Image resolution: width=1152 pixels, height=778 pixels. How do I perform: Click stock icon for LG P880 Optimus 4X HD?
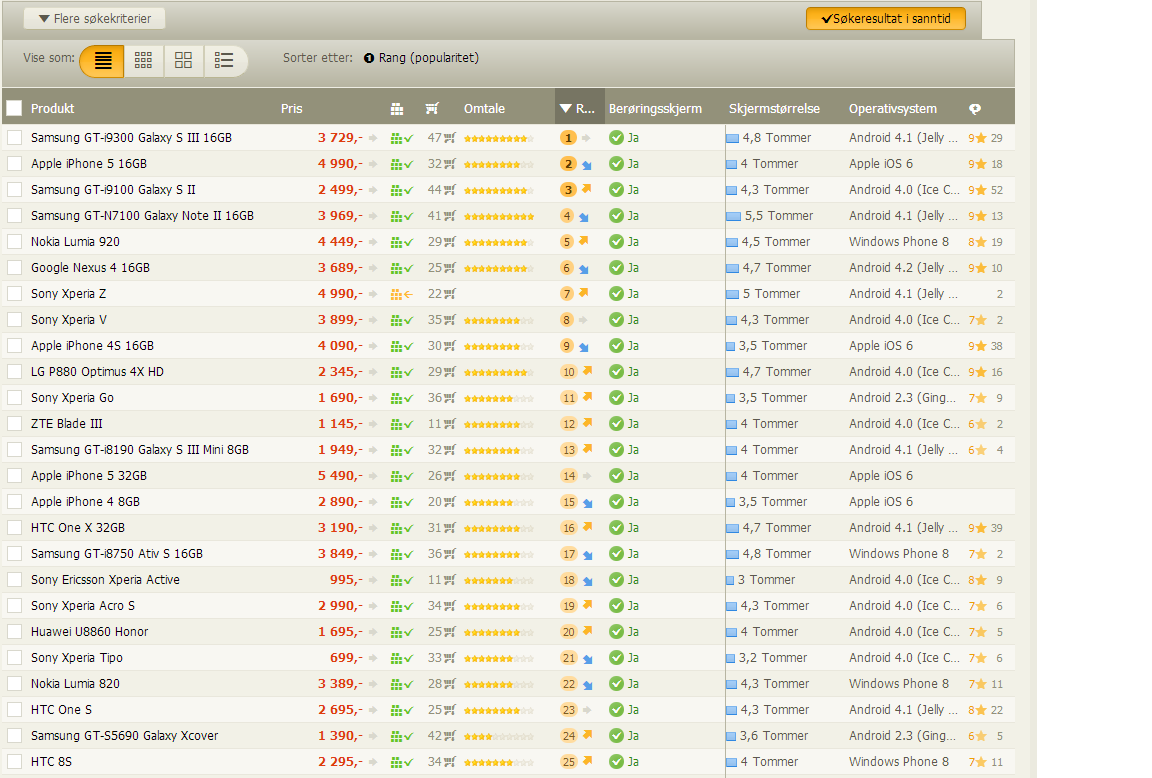[x=401, y=372]
